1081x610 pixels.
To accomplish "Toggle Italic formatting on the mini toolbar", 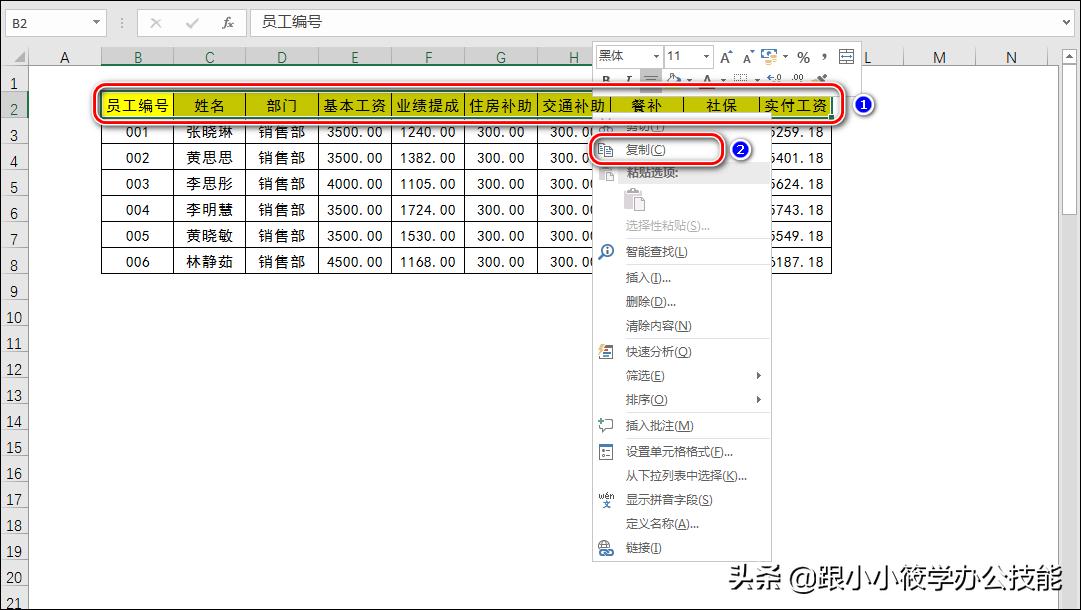I will pos(630,77).
